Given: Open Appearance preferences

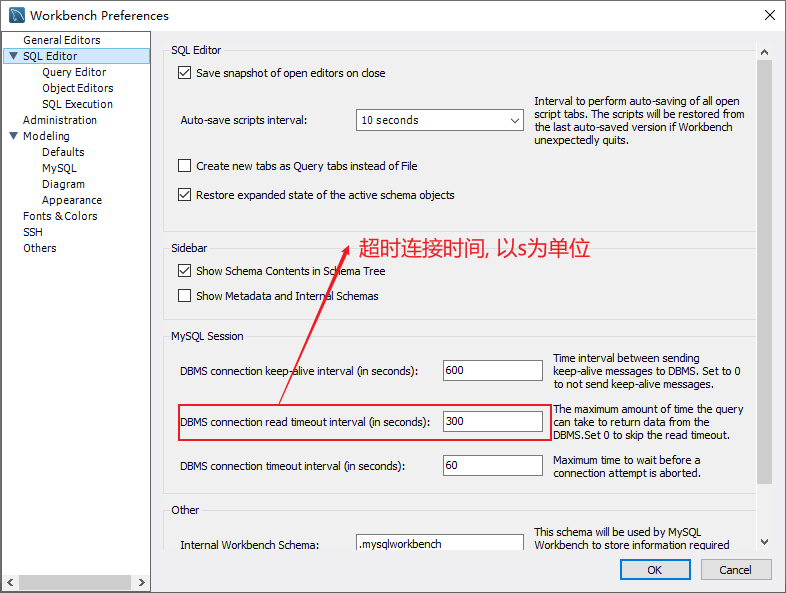Looking at the screenshot, I should (x=72, y=201).
